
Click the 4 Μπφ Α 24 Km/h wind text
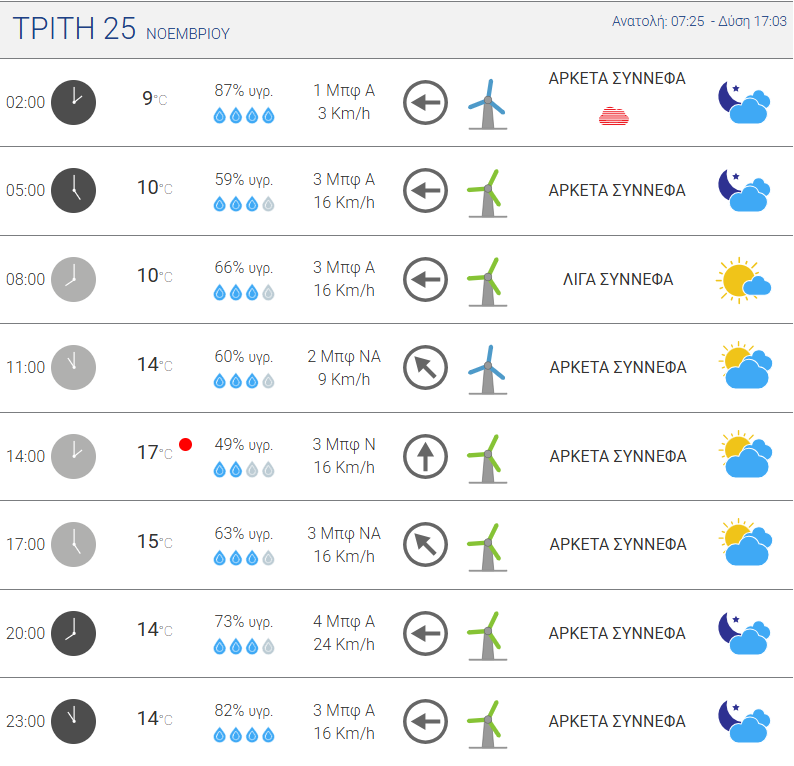click(344, 633)
